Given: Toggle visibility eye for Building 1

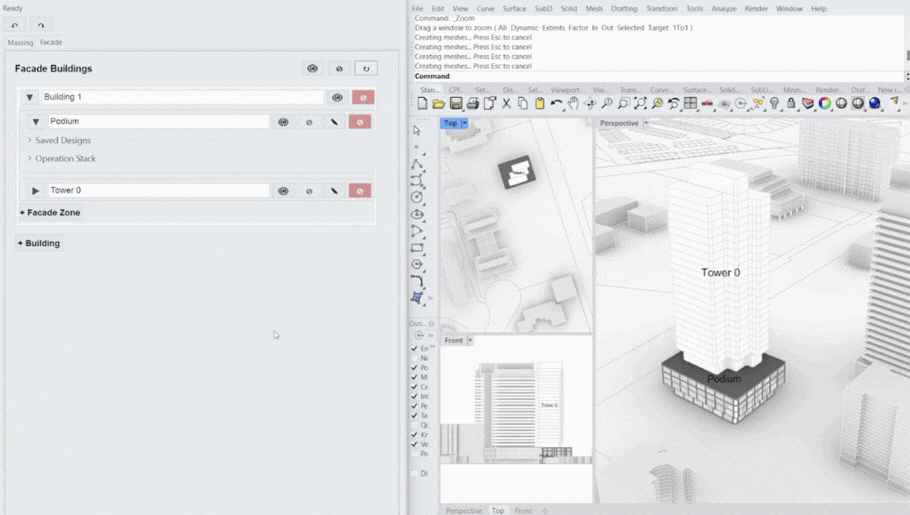Looking at the screenshot, I should [x=337, y=98].
